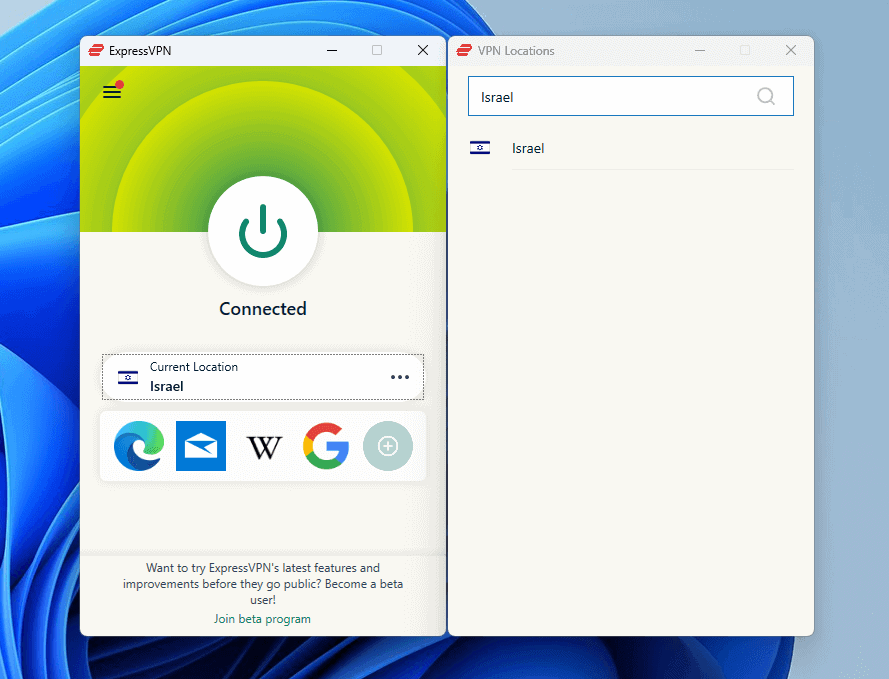Click the search magnifier icon in VPN Locations
The image size is (889, 679).
tap(766, 96)
